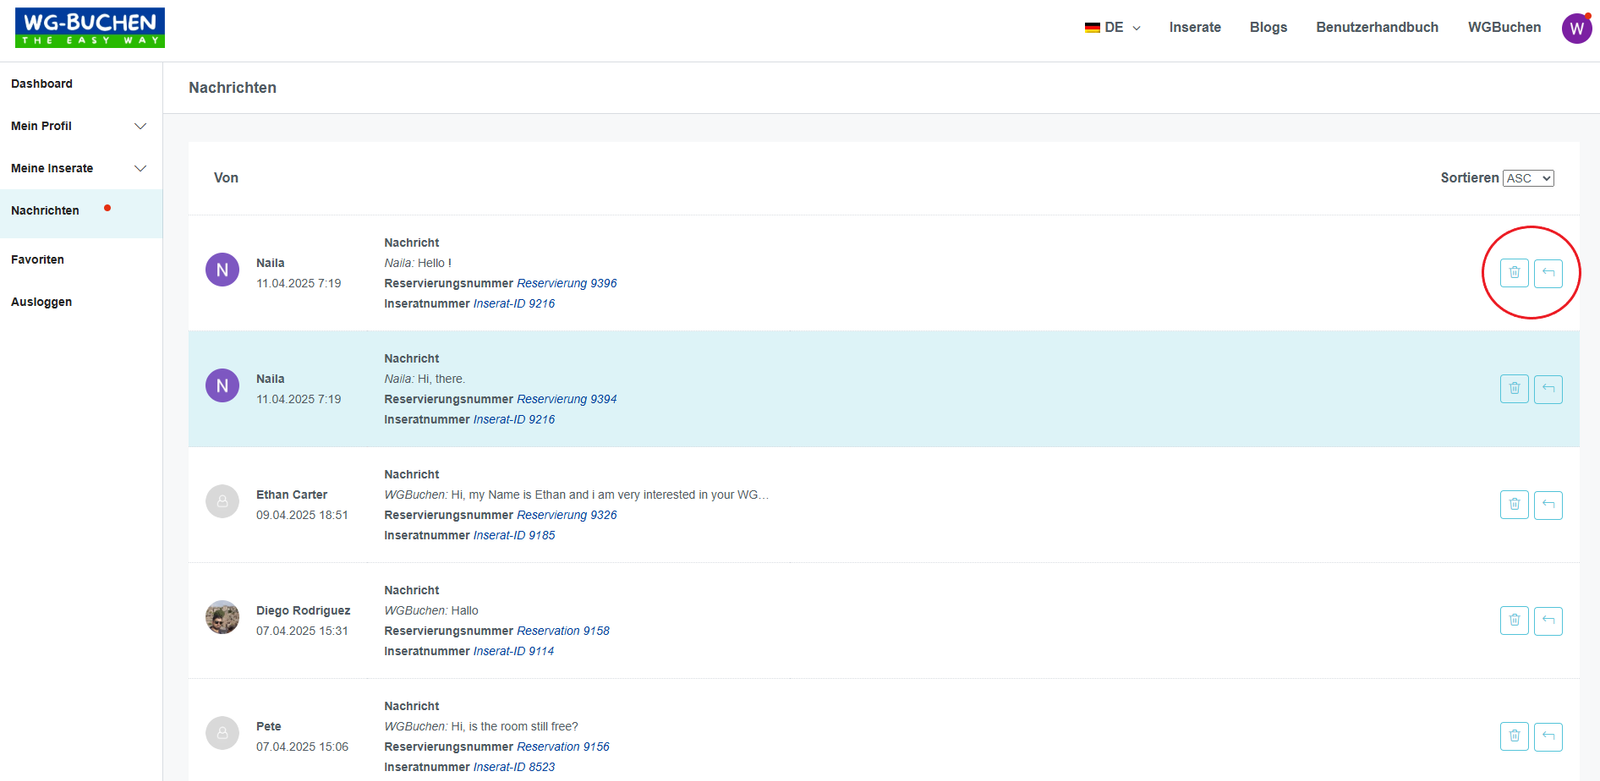The height and width of the screenshot is (781, 1600).
Task: Open Benutzerhandbuch in the top navigation
Action: [1377, 28]
